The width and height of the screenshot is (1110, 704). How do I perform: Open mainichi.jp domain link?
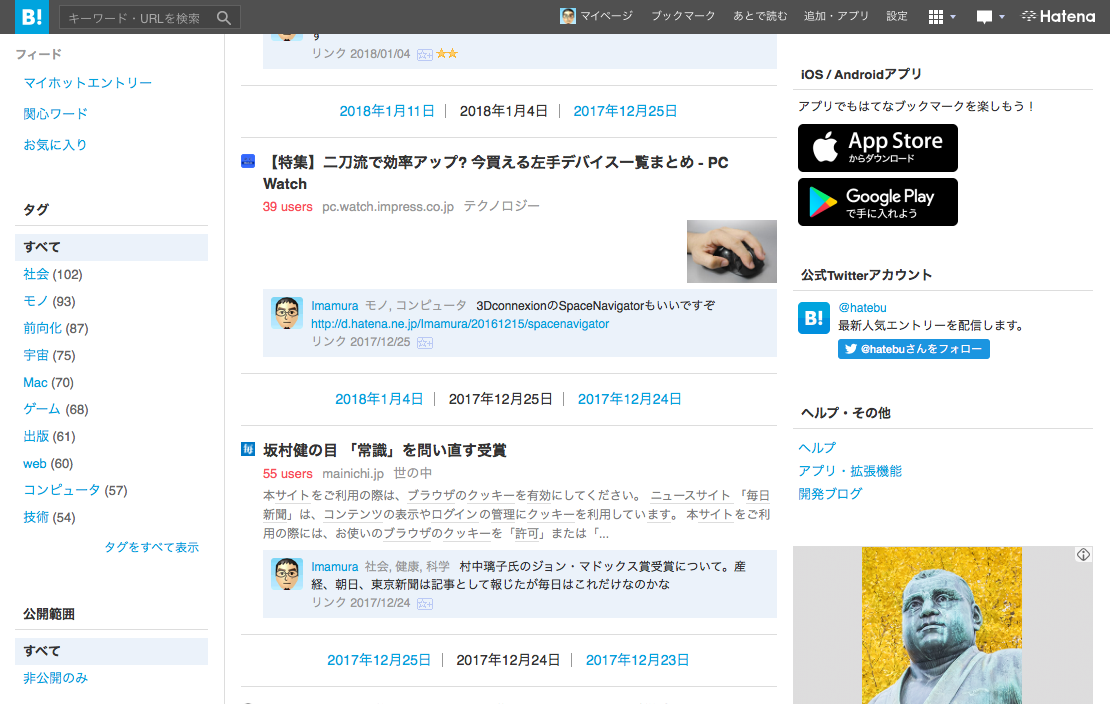[353, 474]
